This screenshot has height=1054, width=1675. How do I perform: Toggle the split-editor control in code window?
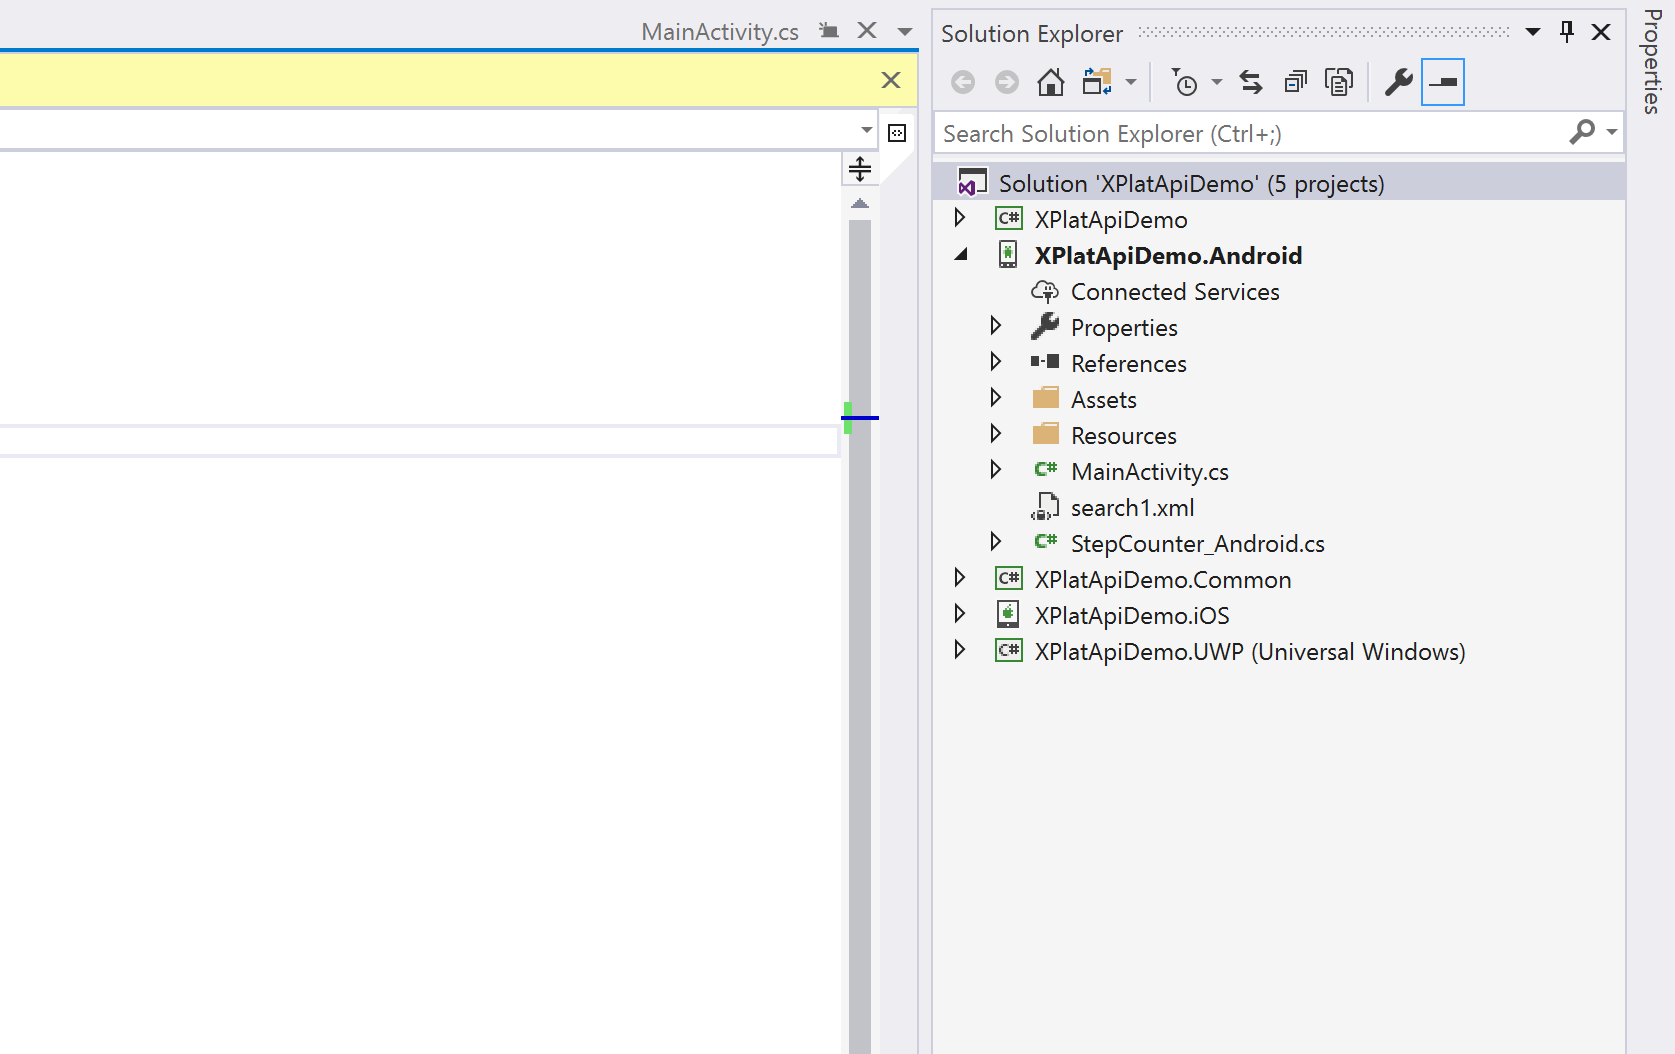click(x=859, y=169)
